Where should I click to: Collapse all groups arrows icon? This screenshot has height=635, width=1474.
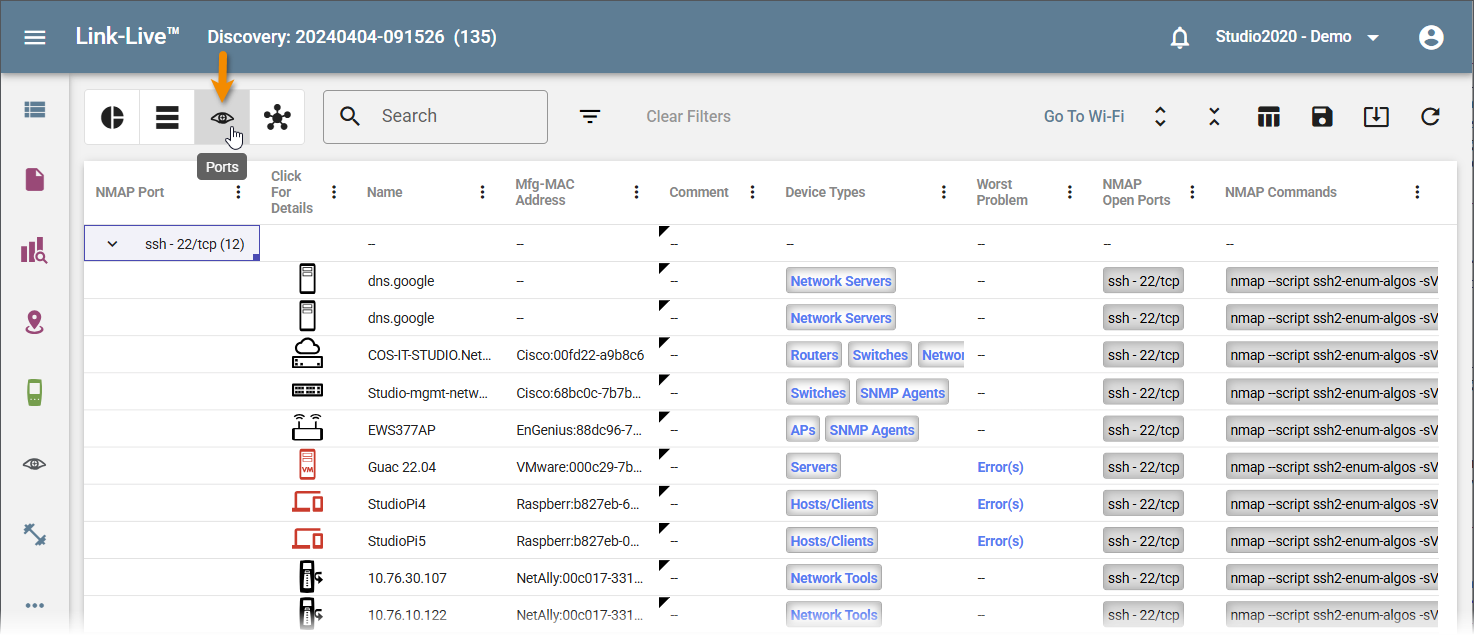[x=1214, y=117]
